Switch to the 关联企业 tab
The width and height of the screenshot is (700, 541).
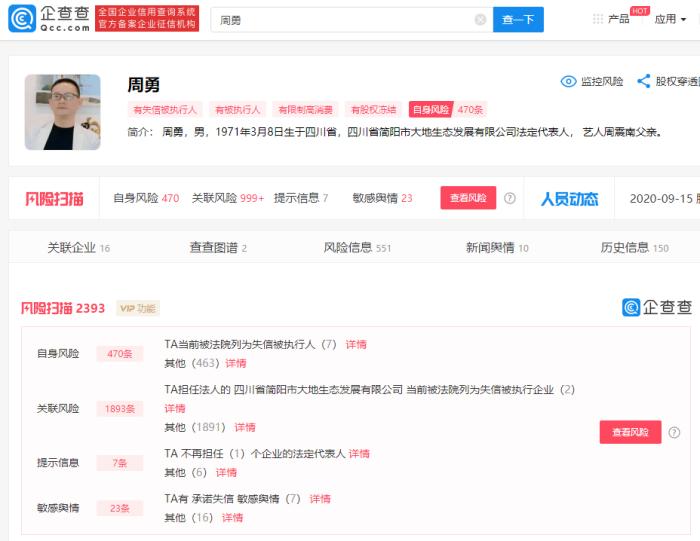(x=78, y=247)
